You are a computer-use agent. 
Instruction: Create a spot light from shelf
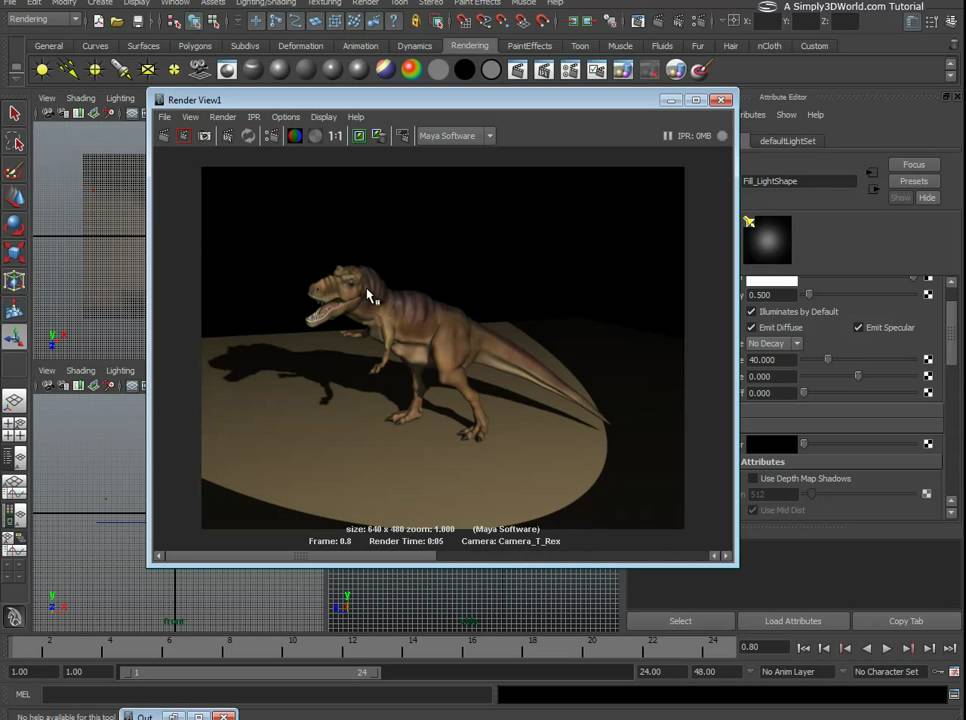(121, 70)
